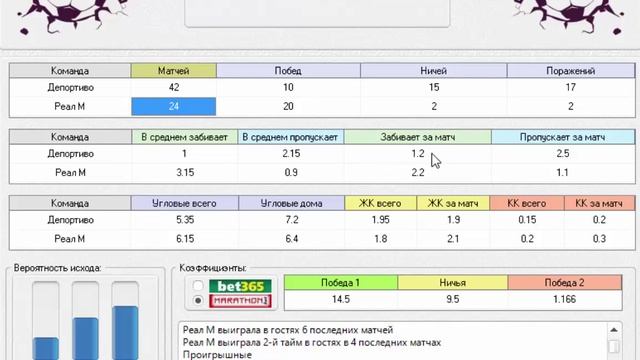640x360 pixels.
Task: Click Реал М red cards per match 0.3
Action: click(x=599, y=239)
